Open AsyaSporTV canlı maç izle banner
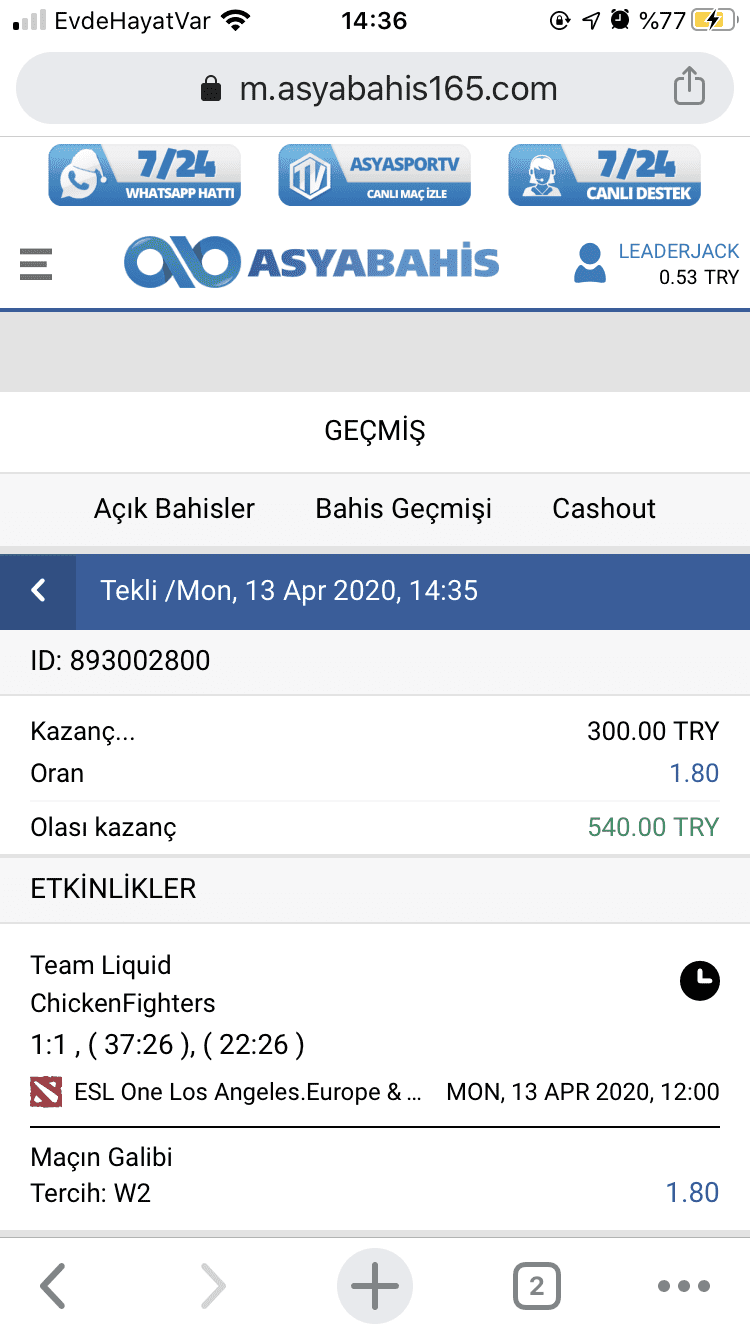750x1334 pixels. point(374,175)
